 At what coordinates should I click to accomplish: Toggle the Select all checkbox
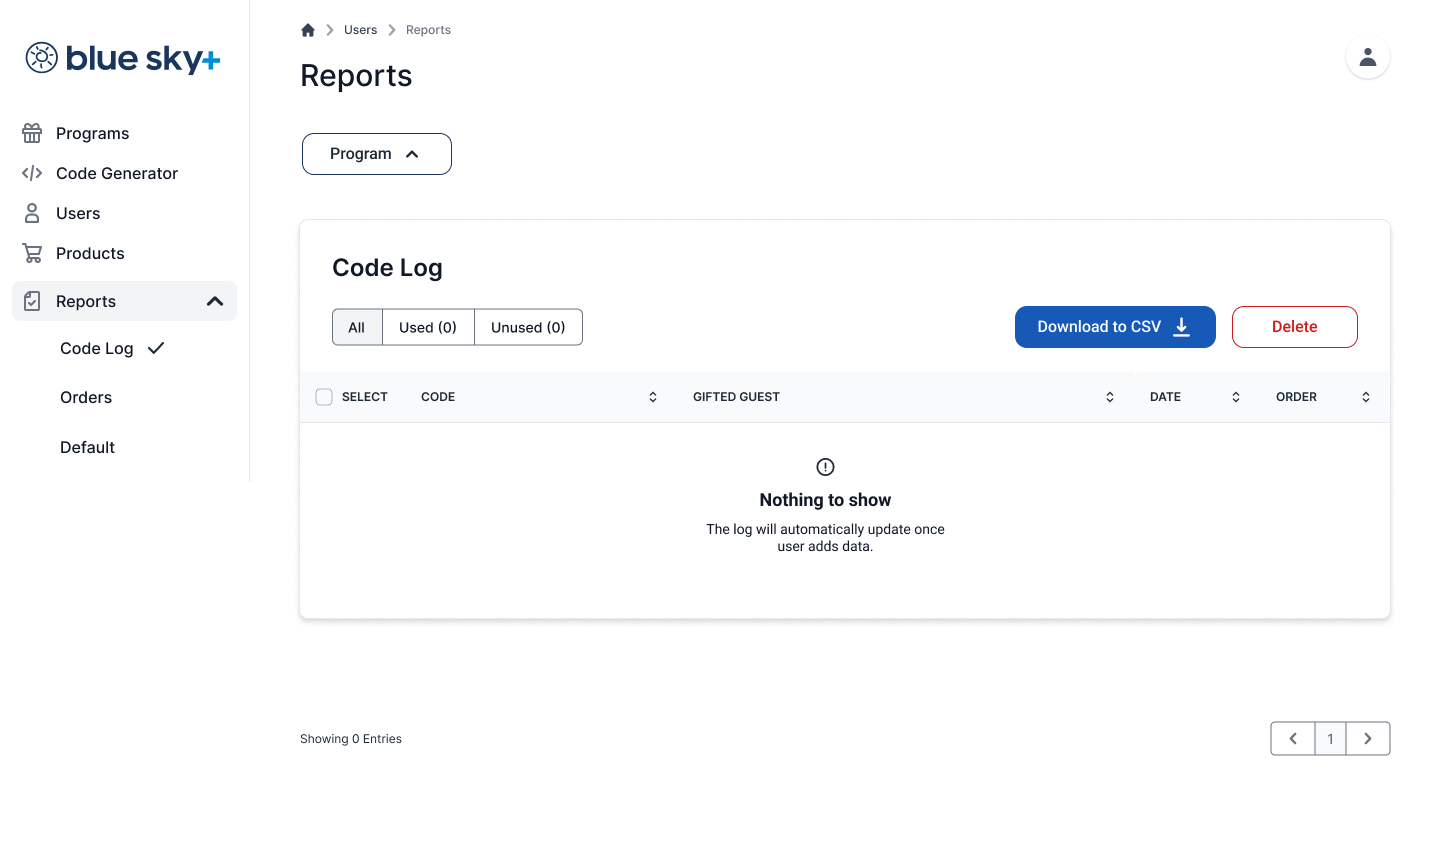(x=324, y=397)
